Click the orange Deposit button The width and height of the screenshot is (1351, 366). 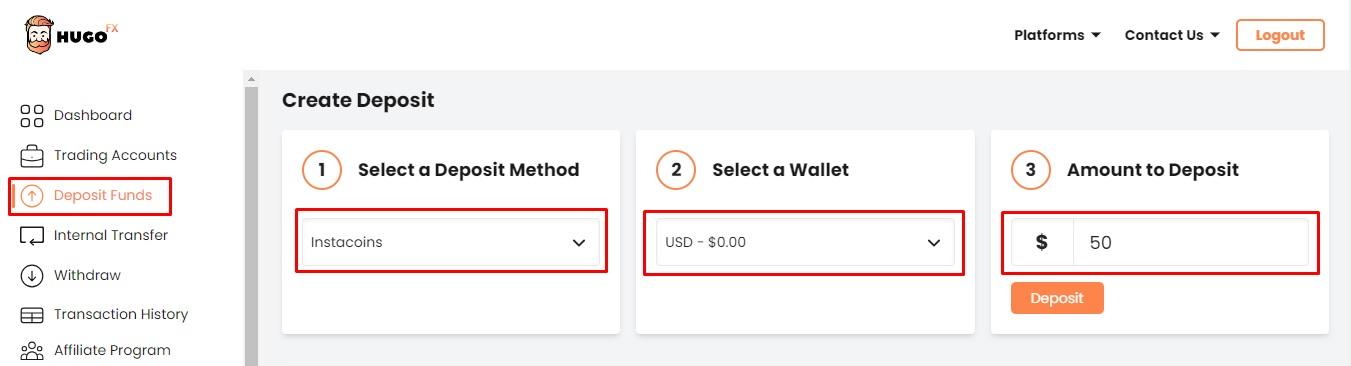pyautogui.click(x=1057, y=298)
